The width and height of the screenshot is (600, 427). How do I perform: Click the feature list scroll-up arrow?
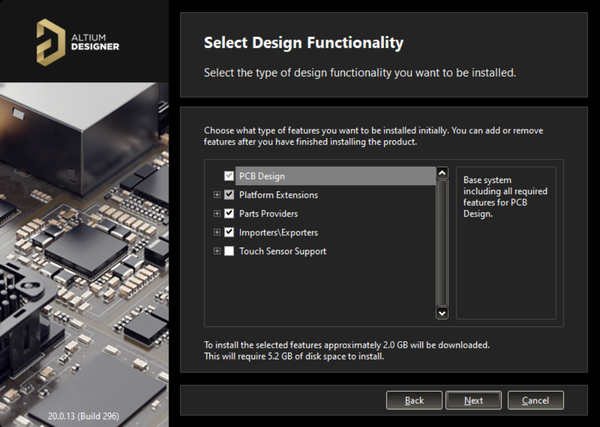pyautogui.click(x=441, y=173)
